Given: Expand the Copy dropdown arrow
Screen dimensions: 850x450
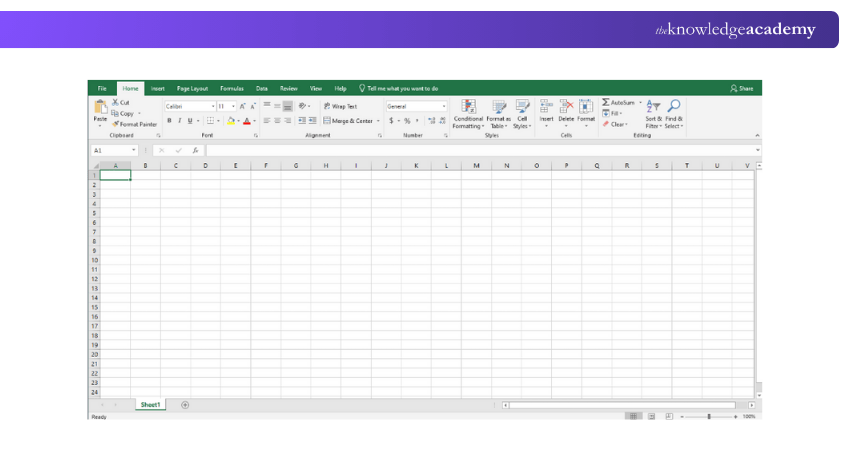Looking at the screenshot, I should pyautogui.click(x=139, y=113).
